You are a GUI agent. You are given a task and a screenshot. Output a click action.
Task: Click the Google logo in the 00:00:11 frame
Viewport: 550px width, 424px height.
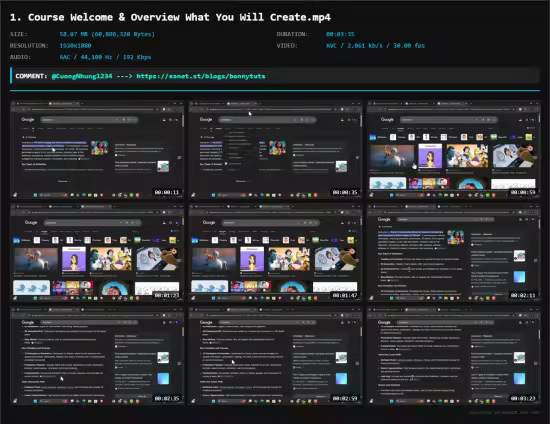[28, 120]
